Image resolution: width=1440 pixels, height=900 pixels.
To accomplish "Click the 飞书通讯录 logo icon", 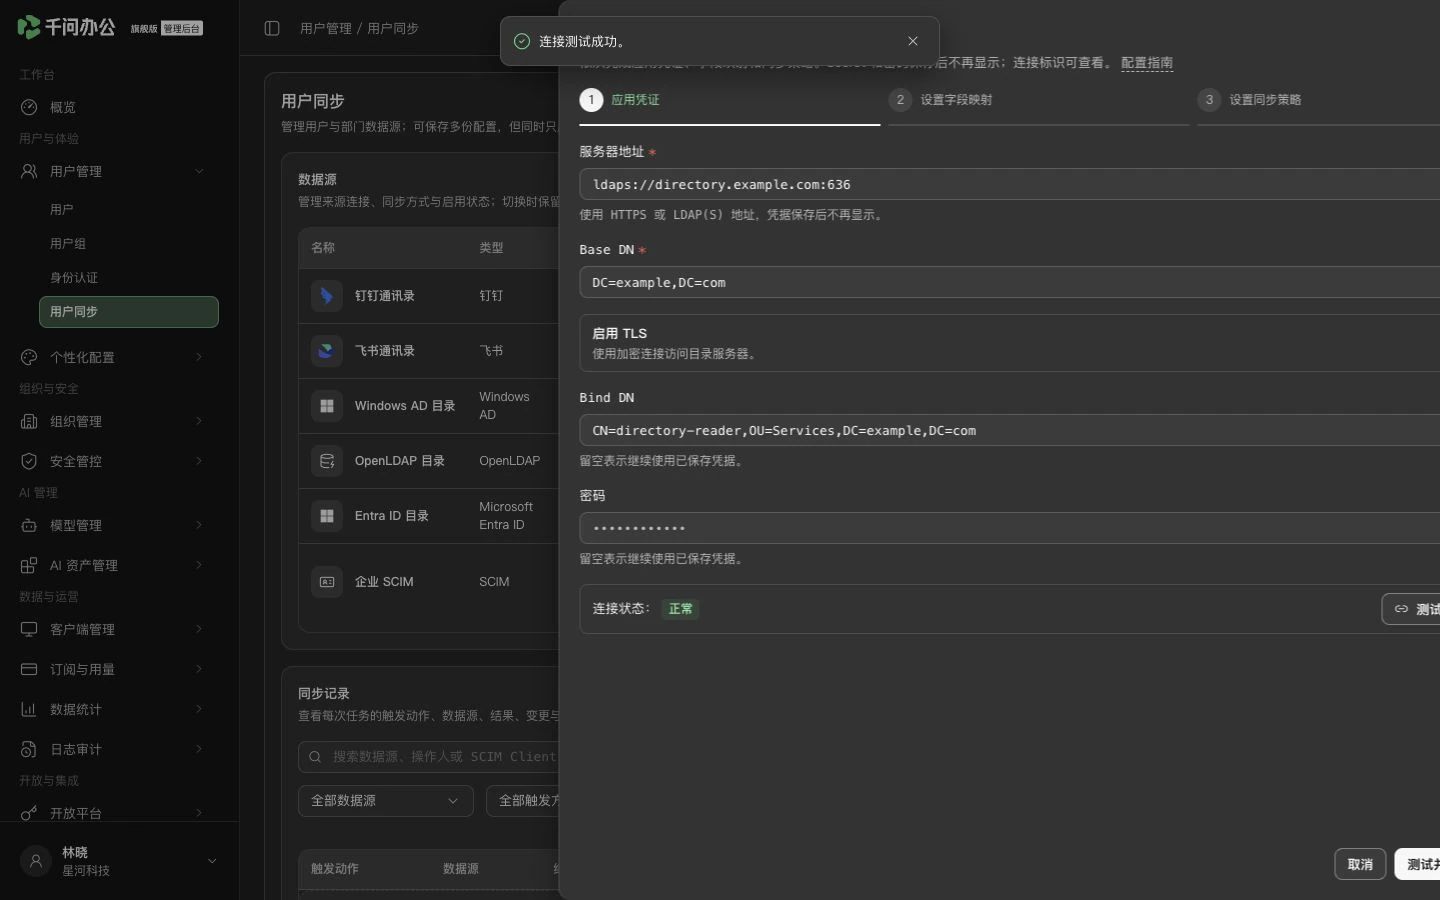I will pos(327,351).
